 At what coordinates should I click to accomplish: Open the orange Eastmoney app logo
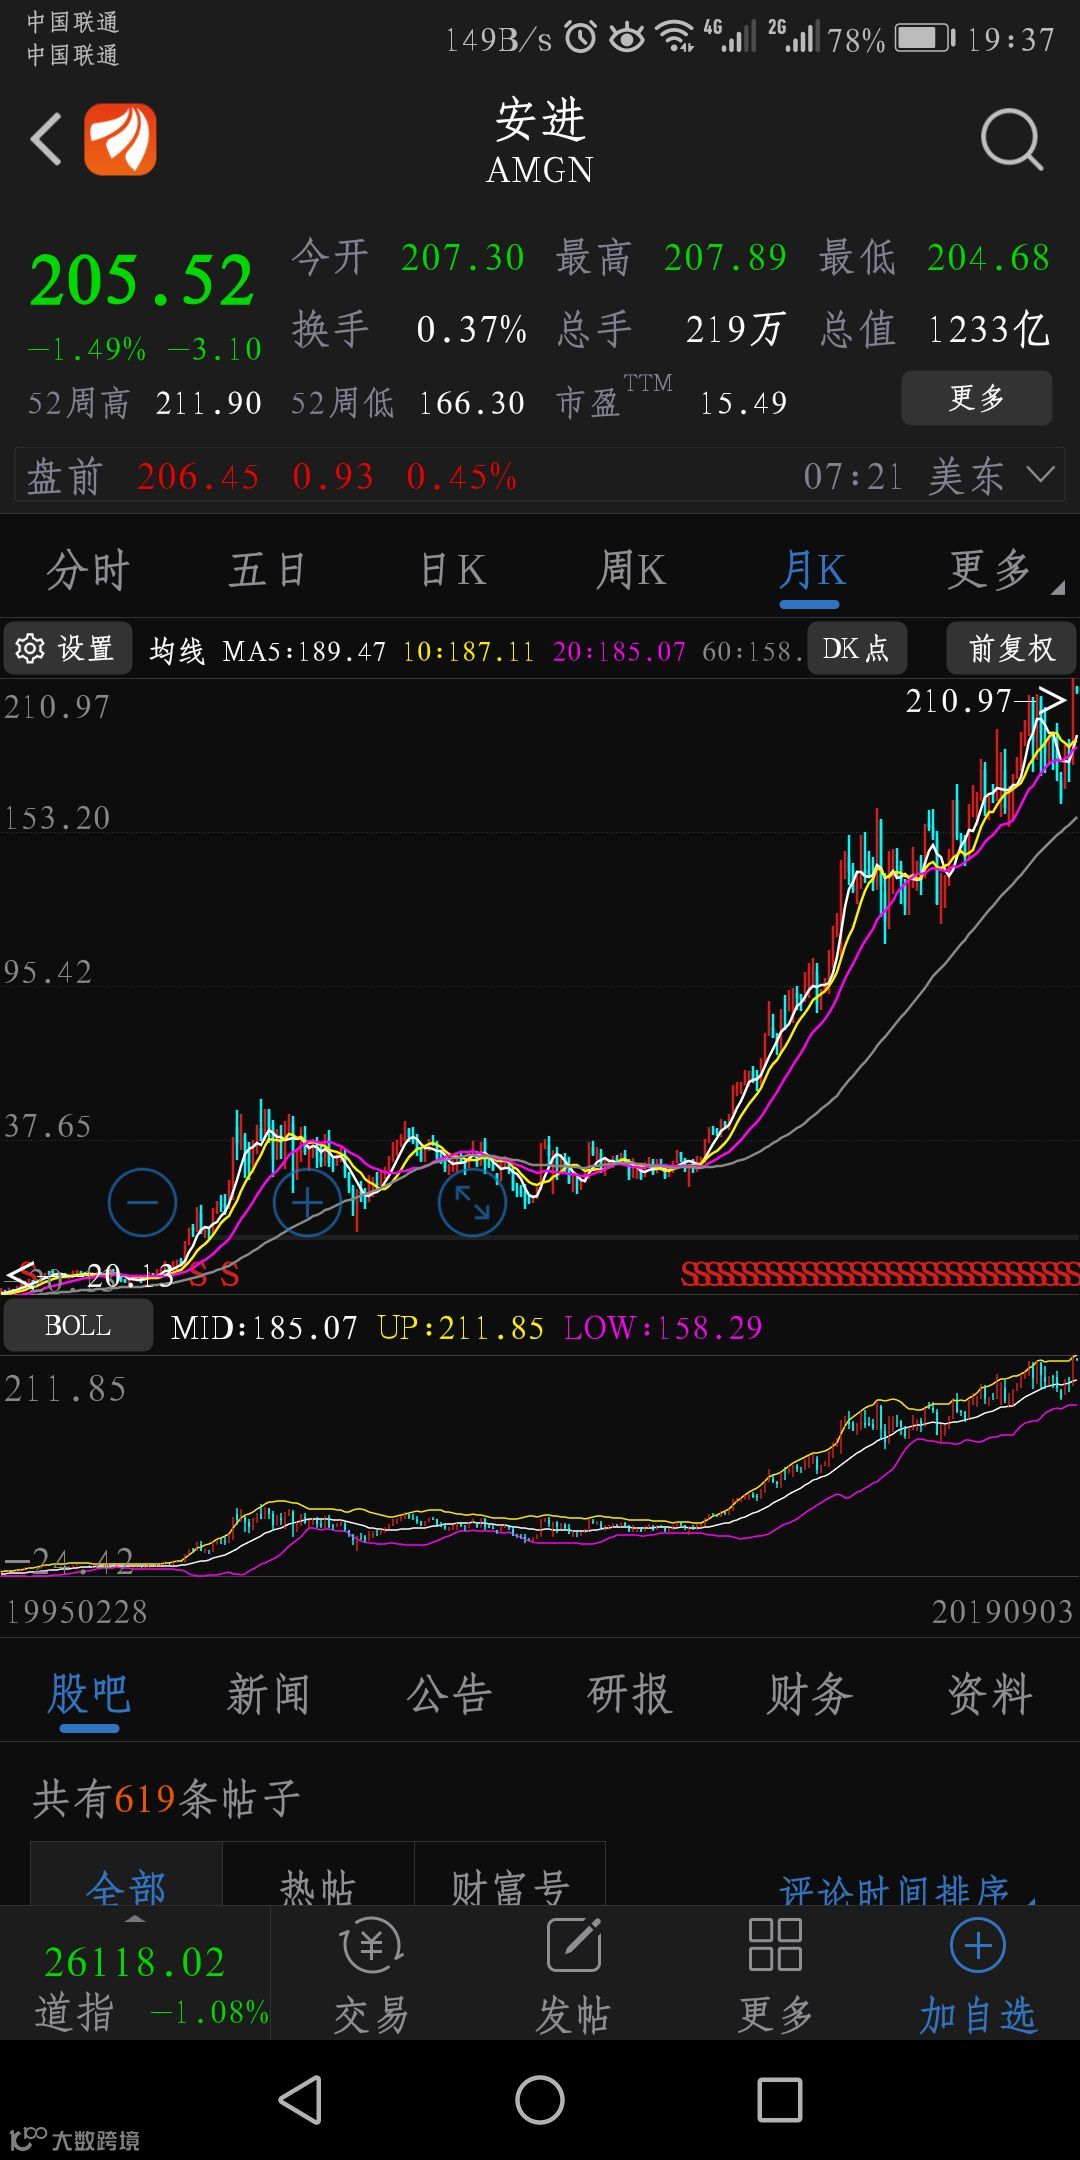(120, 139)
